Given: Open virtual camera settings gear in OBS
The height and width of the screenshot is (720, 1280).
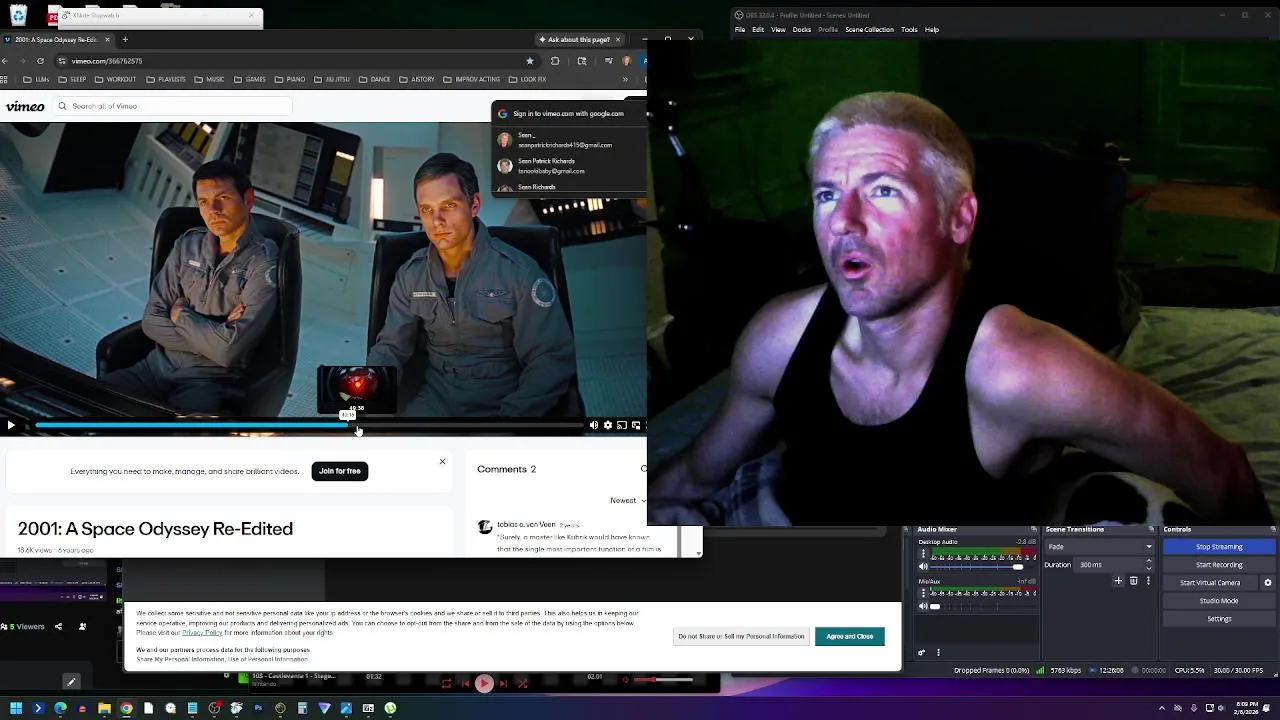Looking at the screenshot, I should pos(1268,583).
